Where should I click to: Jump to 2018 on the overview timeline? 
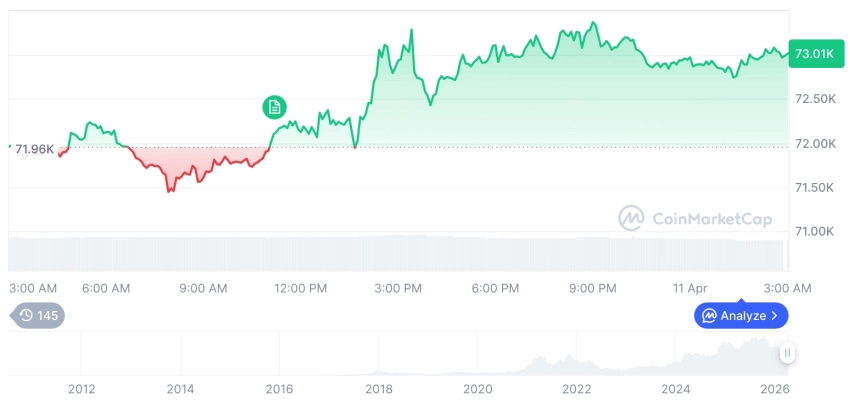pos(379,389)
